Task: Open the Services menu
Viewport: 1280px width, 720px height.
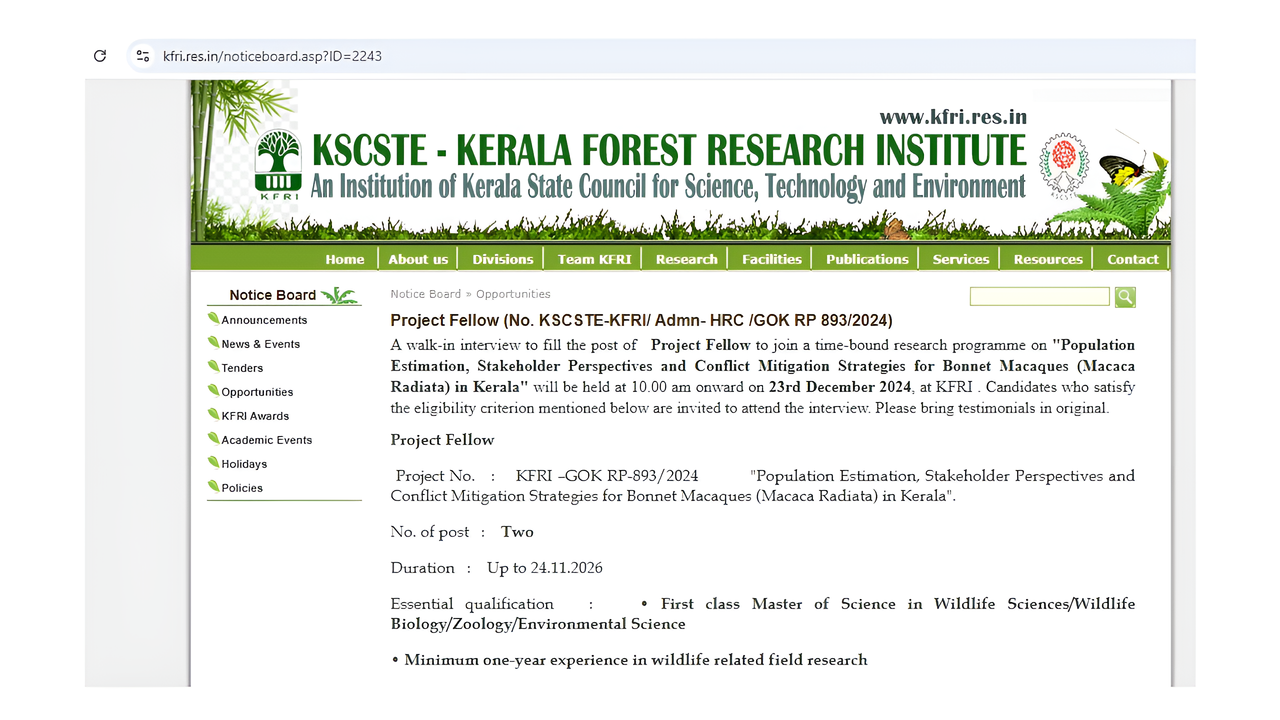Action: [x=961, y=259]
